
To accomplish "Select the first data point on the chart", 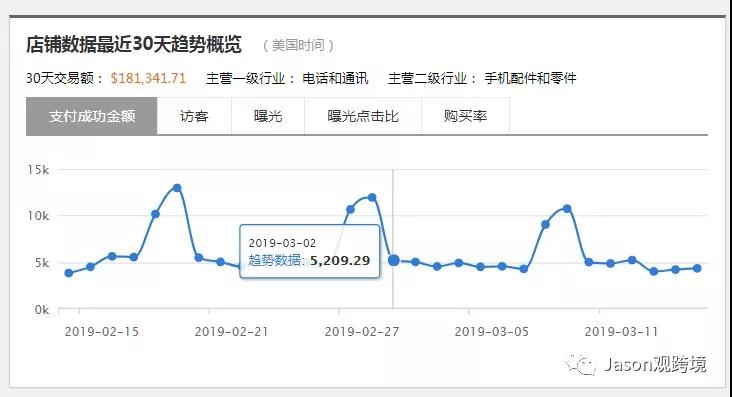I will click(x=69, y=273).
